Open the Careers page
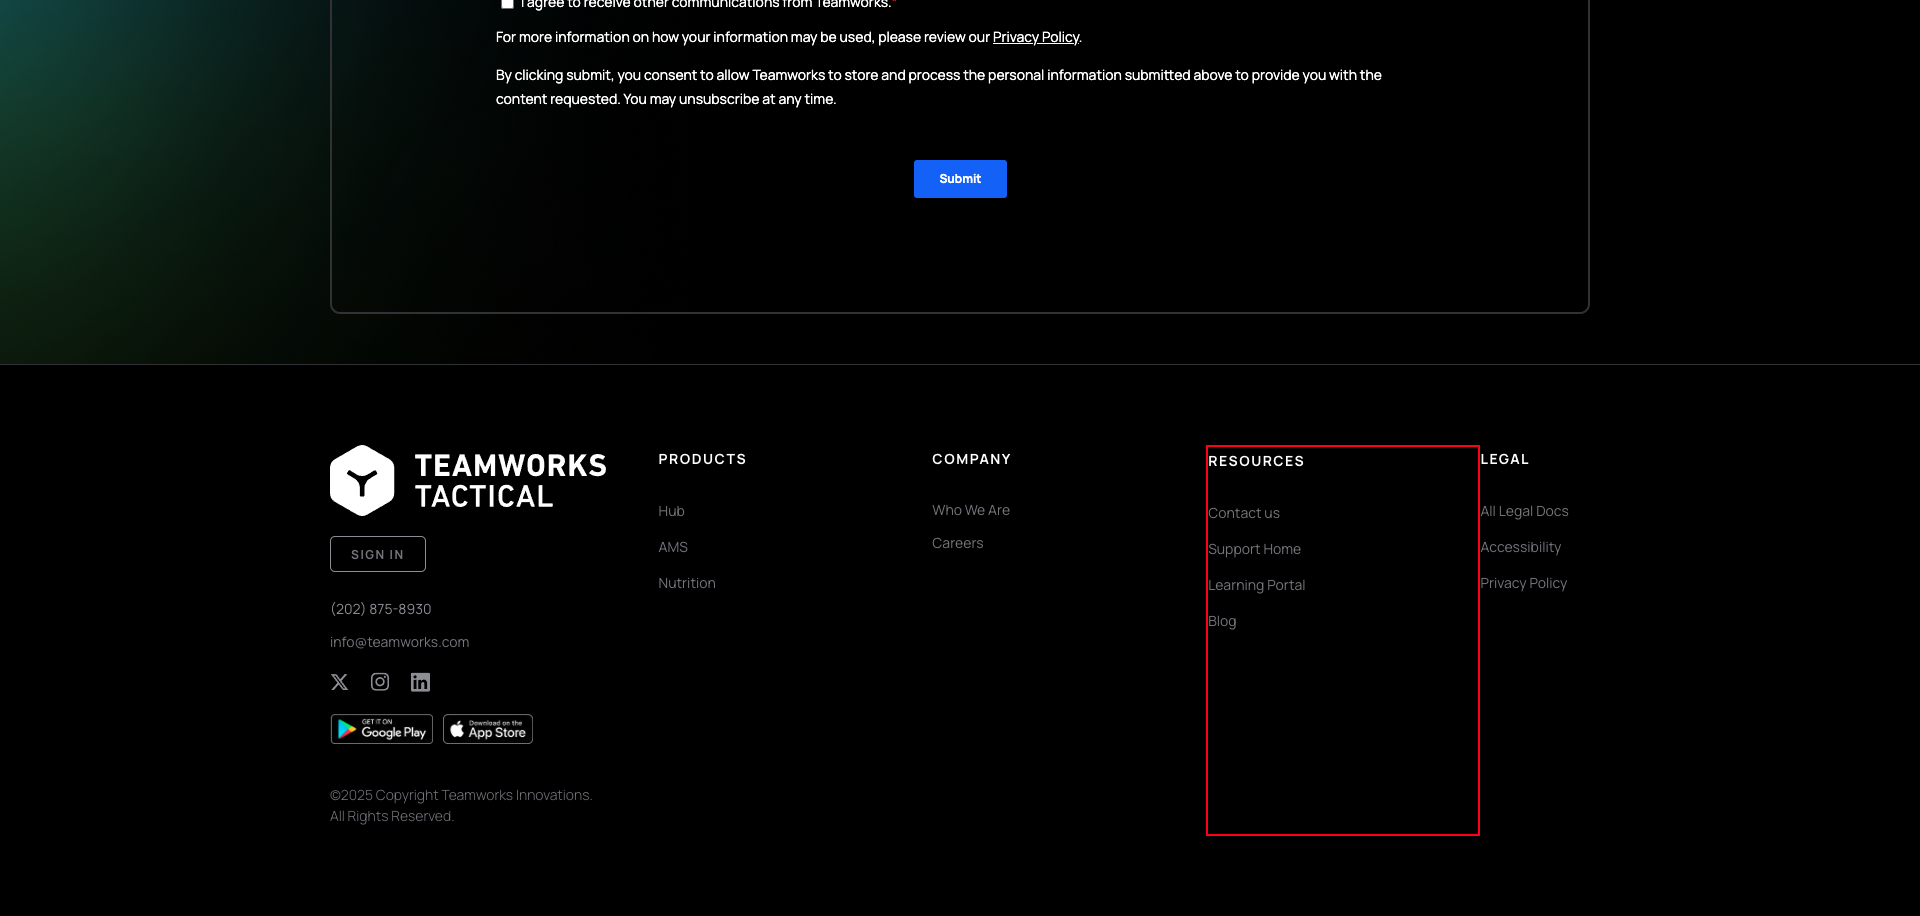 pos(957,543)
